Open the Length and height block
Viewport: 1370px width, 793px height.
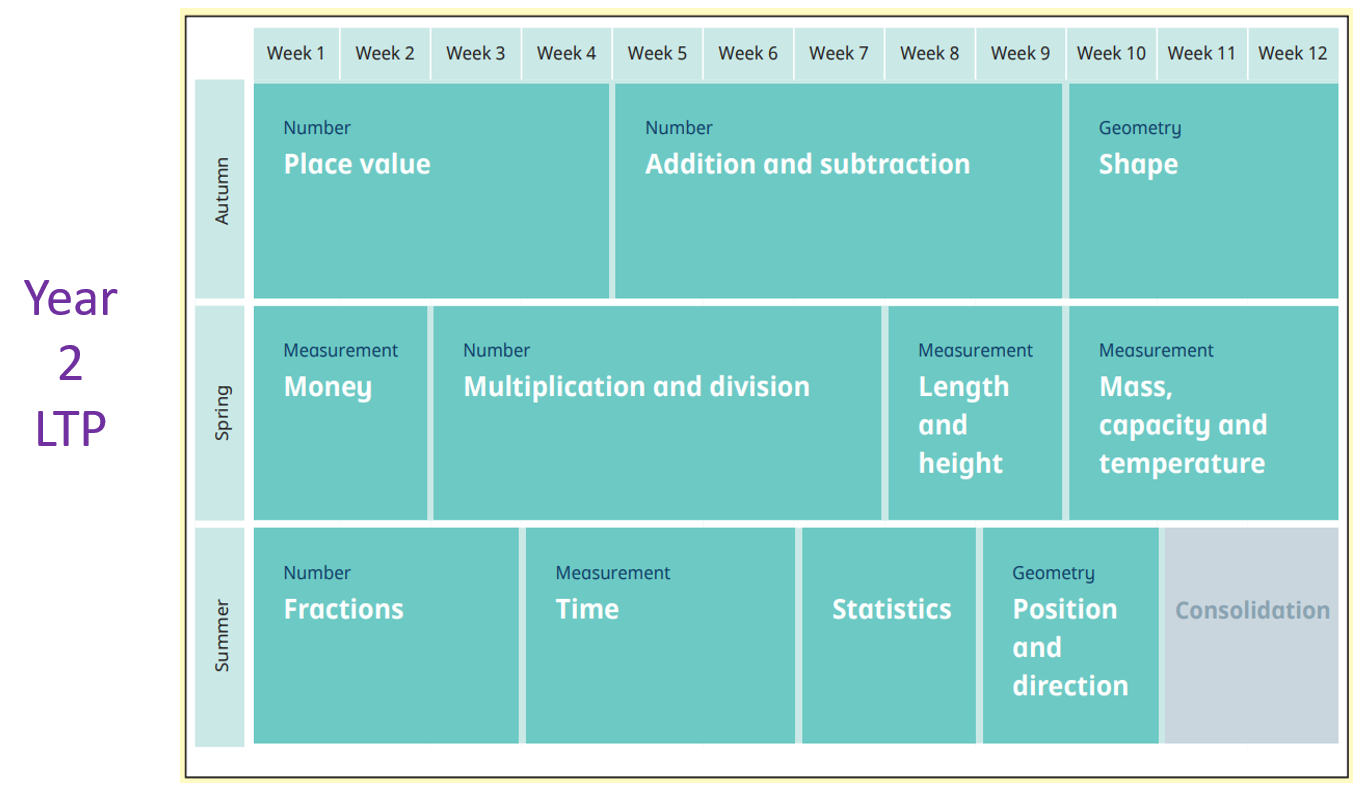point(975,413)
